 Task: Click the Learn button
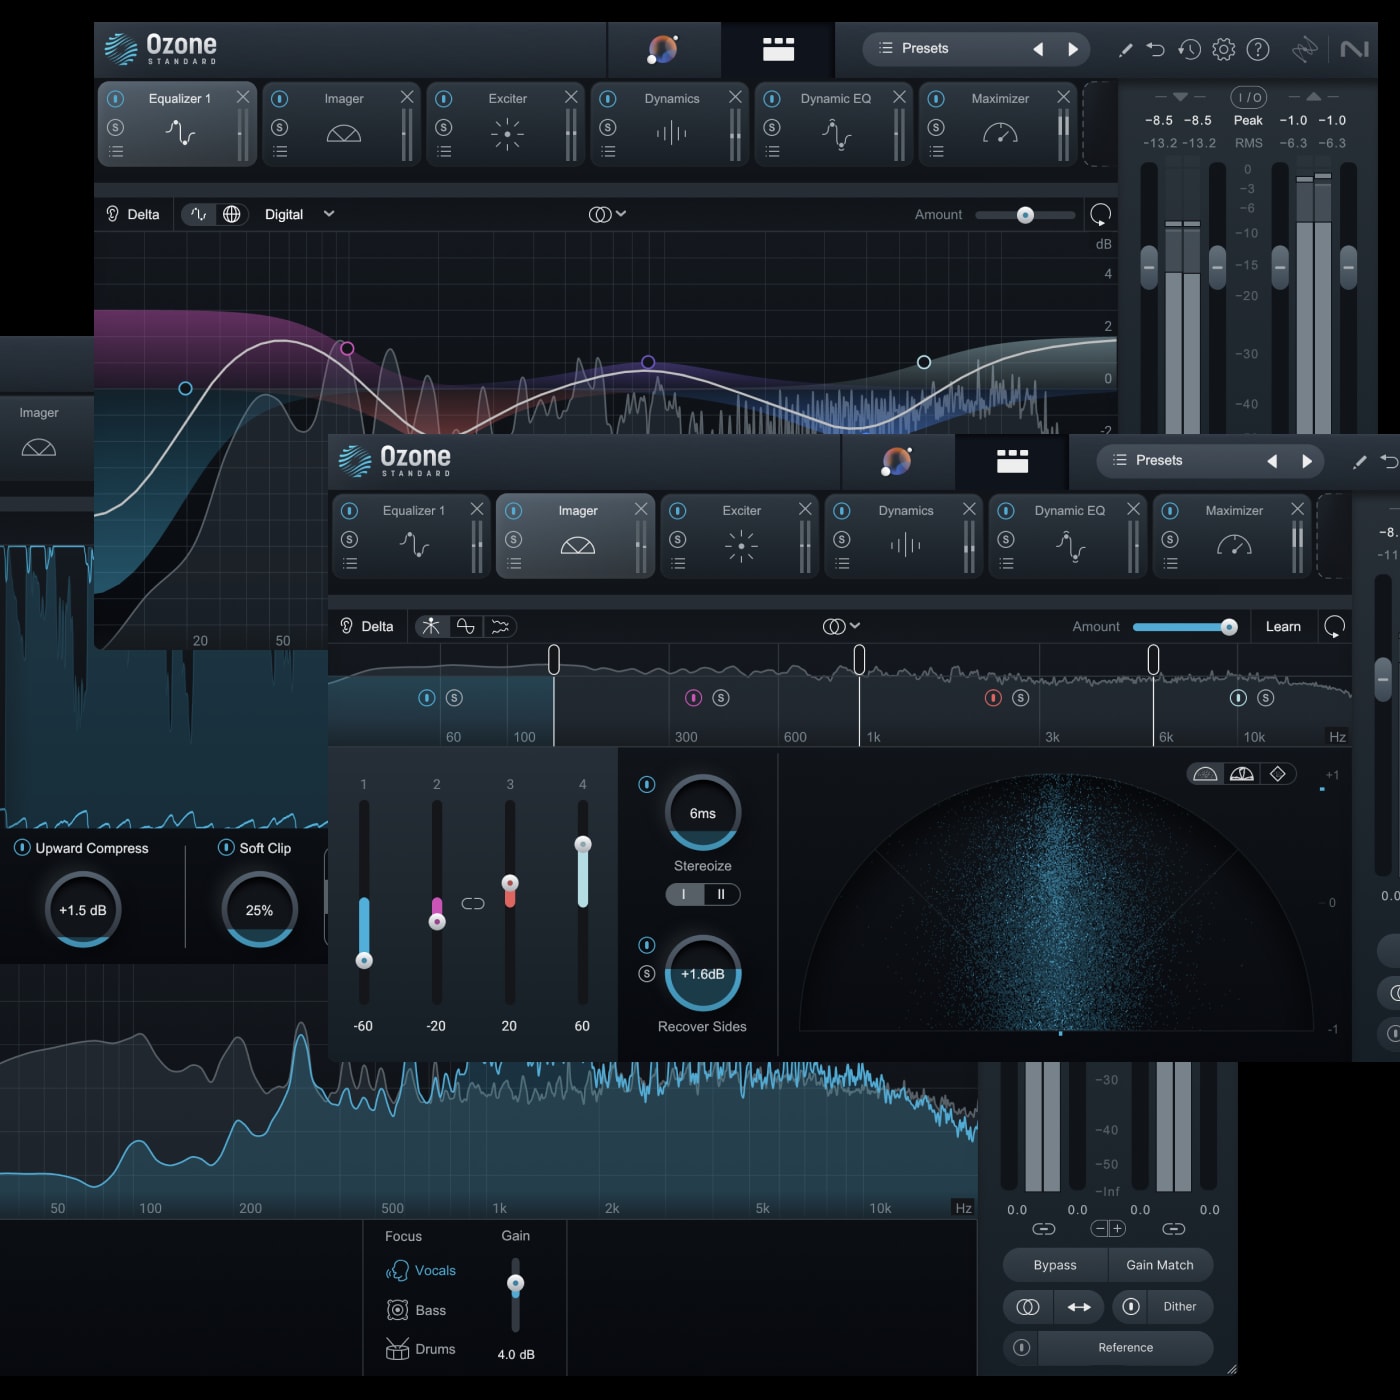(x=1283, y=626)
